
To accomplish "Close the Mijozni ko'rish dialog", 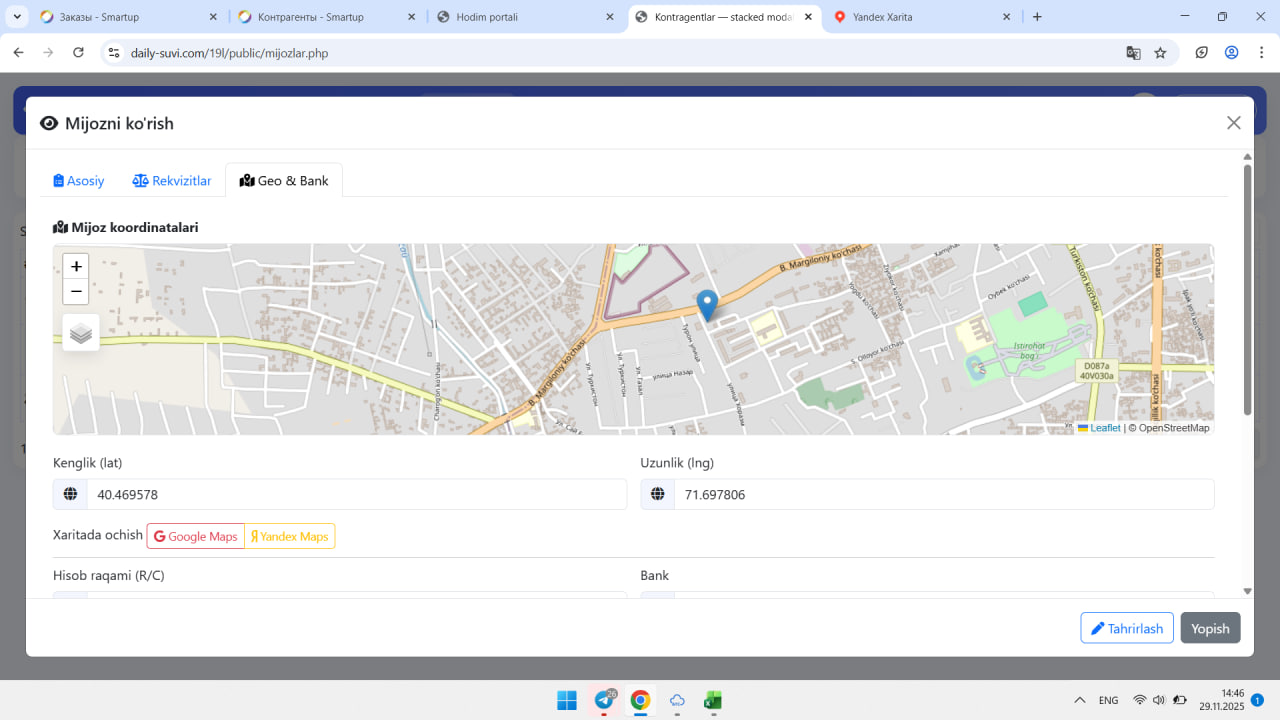I will pos(1233,123).
